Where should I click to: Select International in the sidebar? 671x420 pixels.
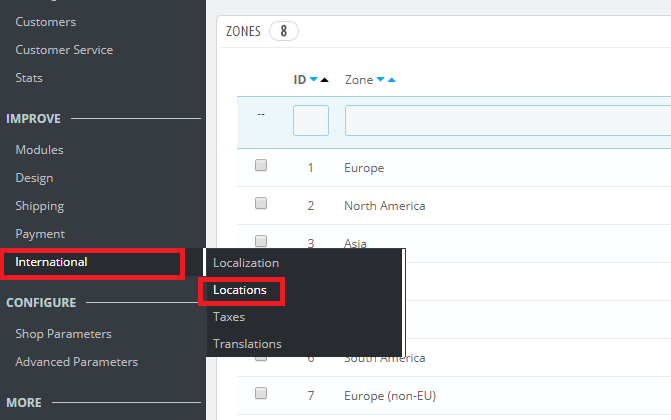51,262
